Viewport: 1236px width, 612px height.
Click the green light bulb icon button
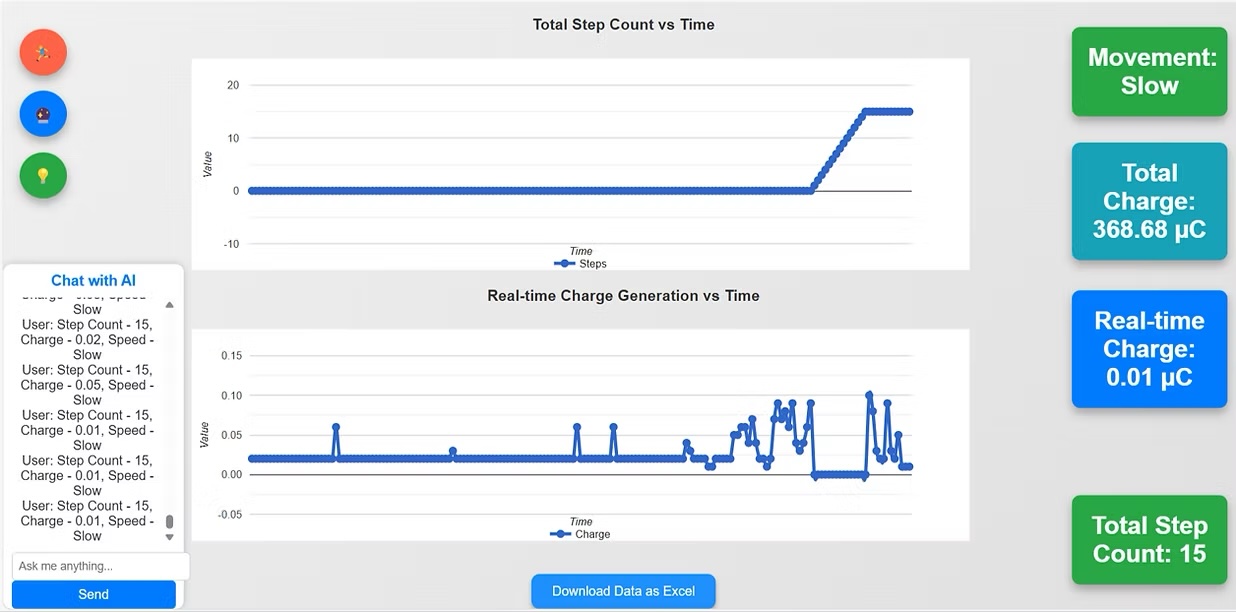(43, 176)
